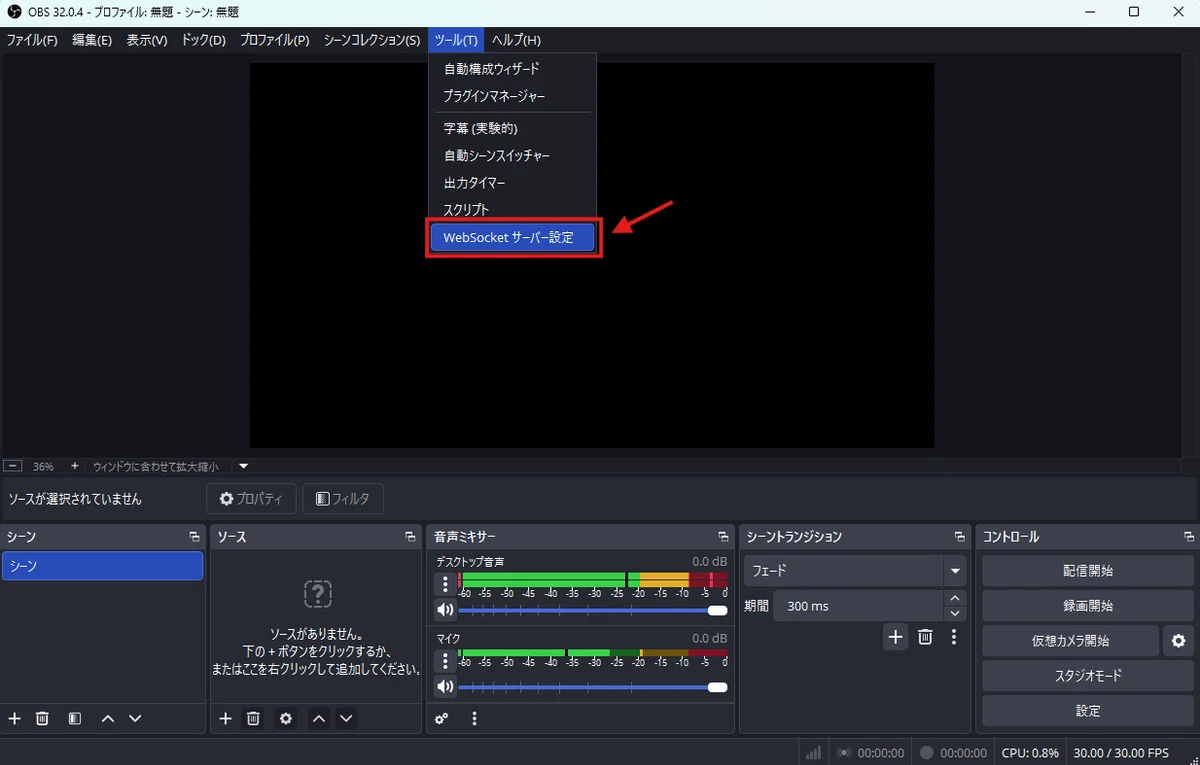Select 字幕 (実験的) menu entry
This screenshot has width=1200, height=765.
[512, 128]
